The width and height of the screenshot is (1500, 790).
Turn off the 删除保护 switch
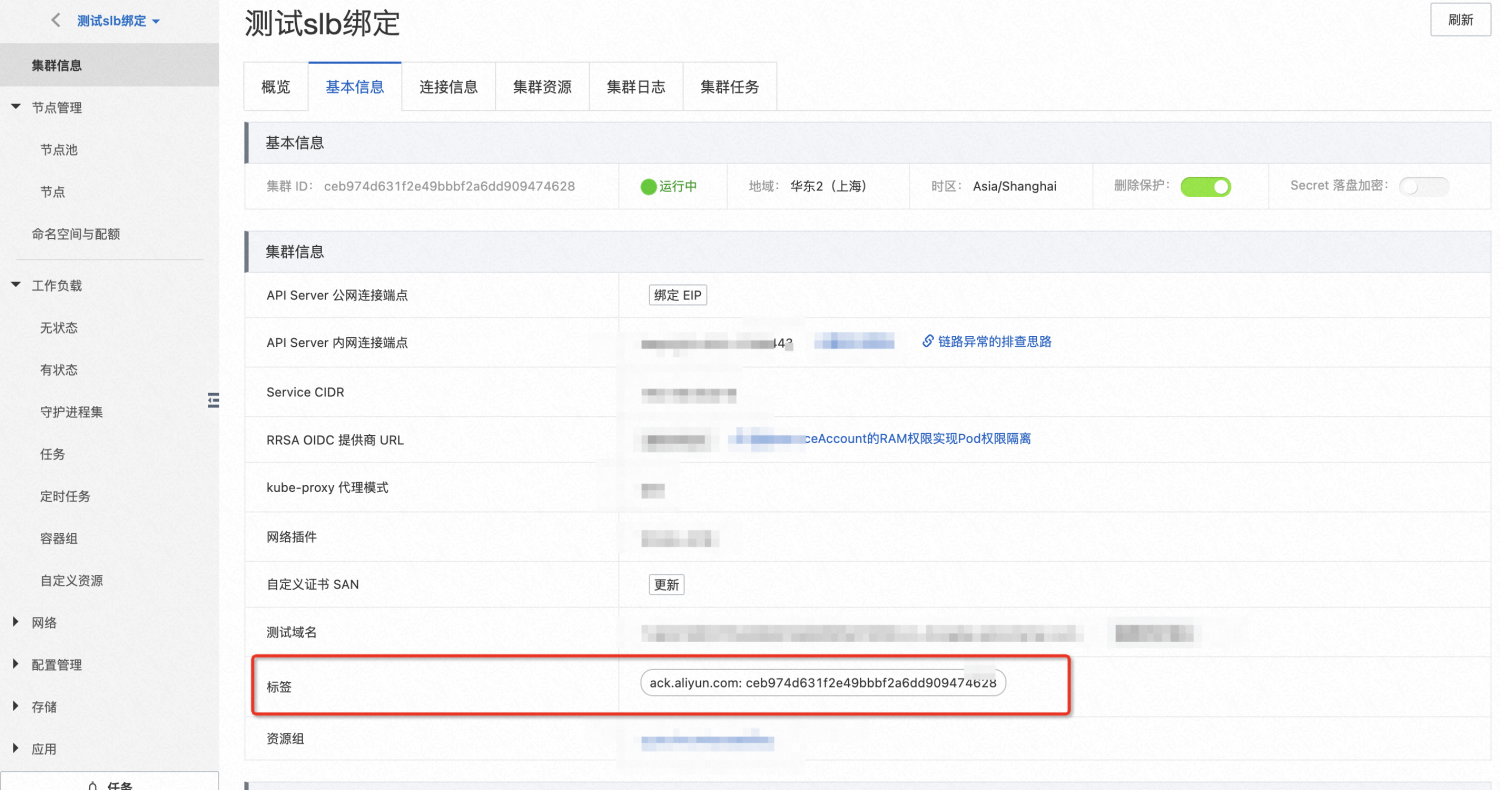coord(1205,186)
